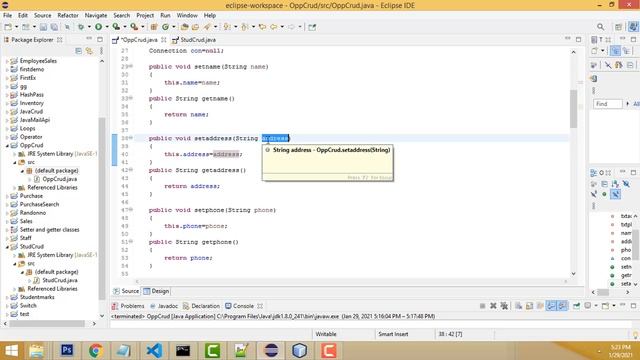This screenshot has height=360, width=640.
Task: Open the Source menu
Action: click(x=42, y=15)
